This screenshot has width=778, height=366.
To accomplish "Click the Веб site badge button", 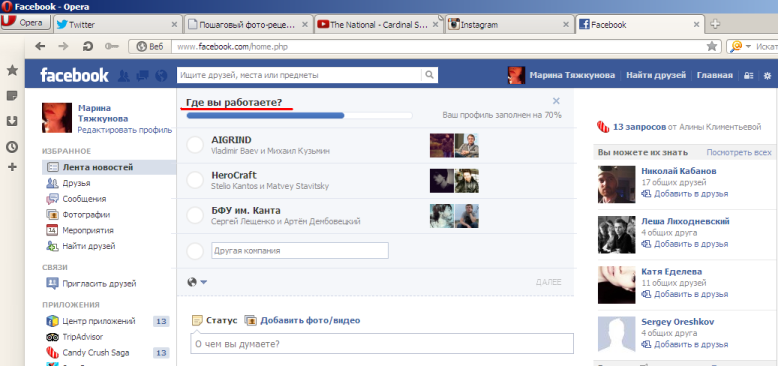I will pyautogui.click(x=150, y=47).
